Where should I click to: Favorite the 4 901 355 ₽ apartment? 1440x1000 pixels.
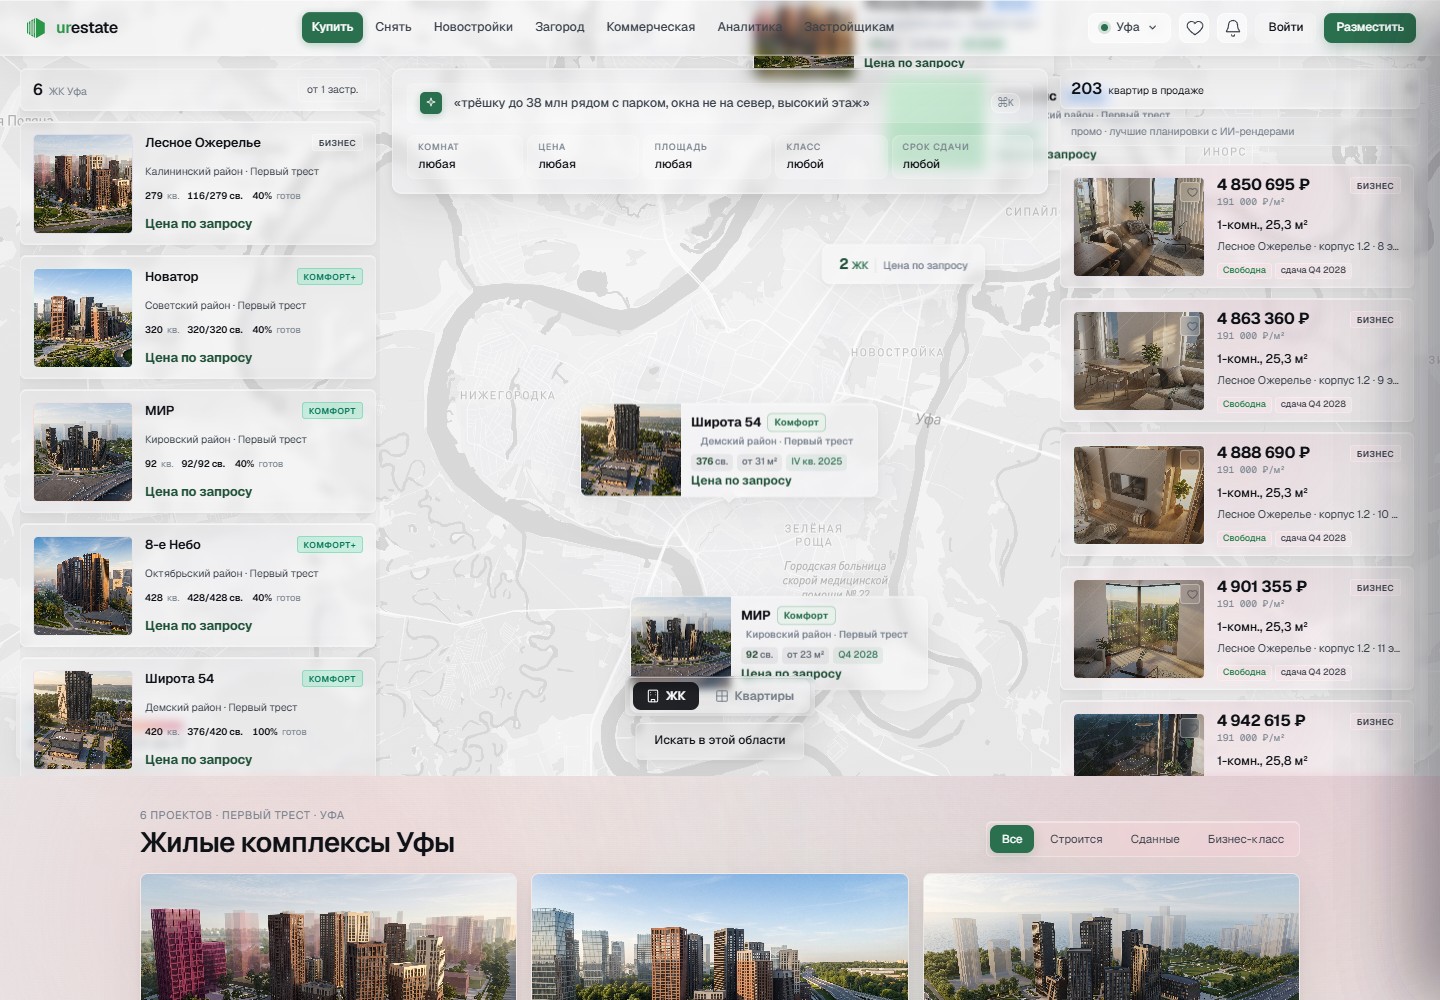click(1191, 594)
